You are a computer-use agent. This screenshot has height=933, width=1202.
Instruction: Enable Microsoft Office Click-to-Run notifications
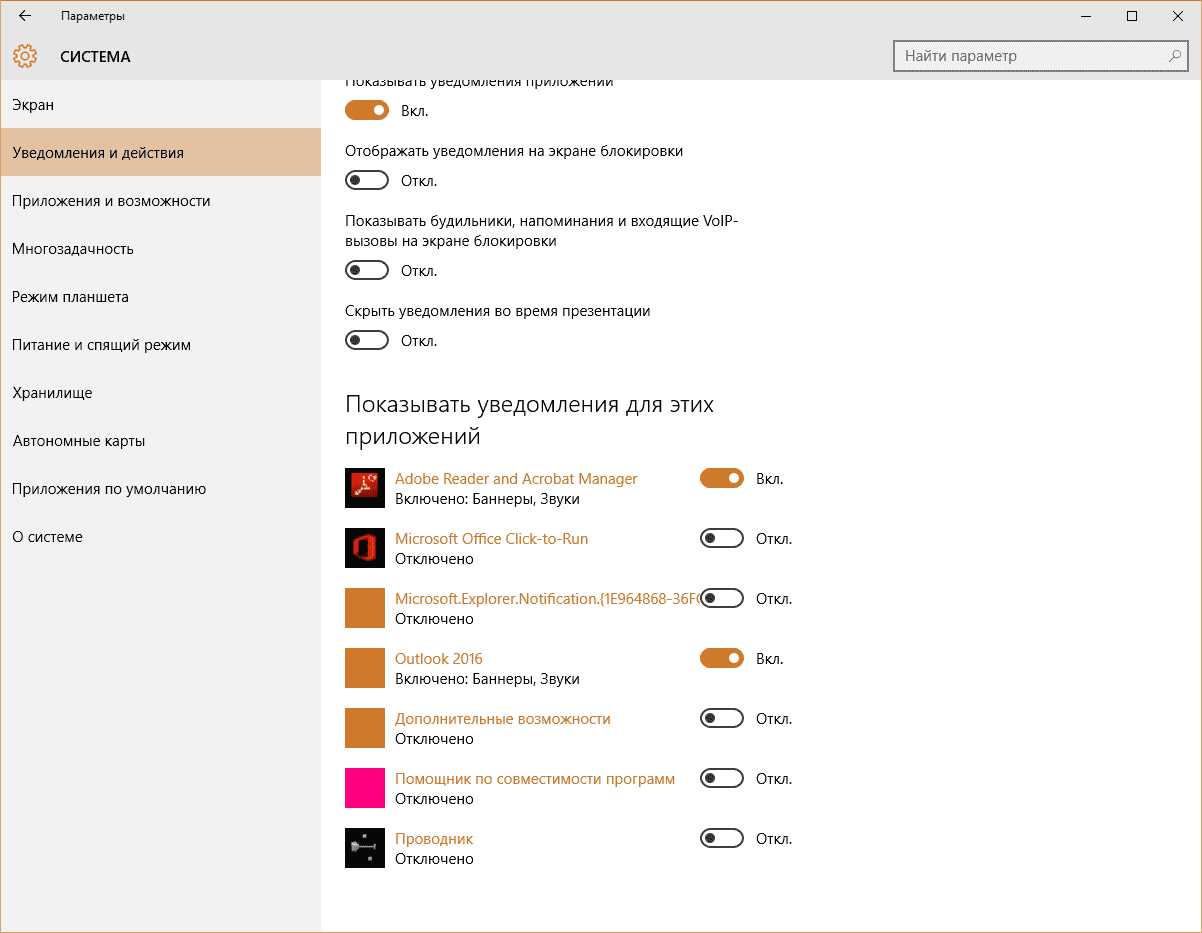721,539
